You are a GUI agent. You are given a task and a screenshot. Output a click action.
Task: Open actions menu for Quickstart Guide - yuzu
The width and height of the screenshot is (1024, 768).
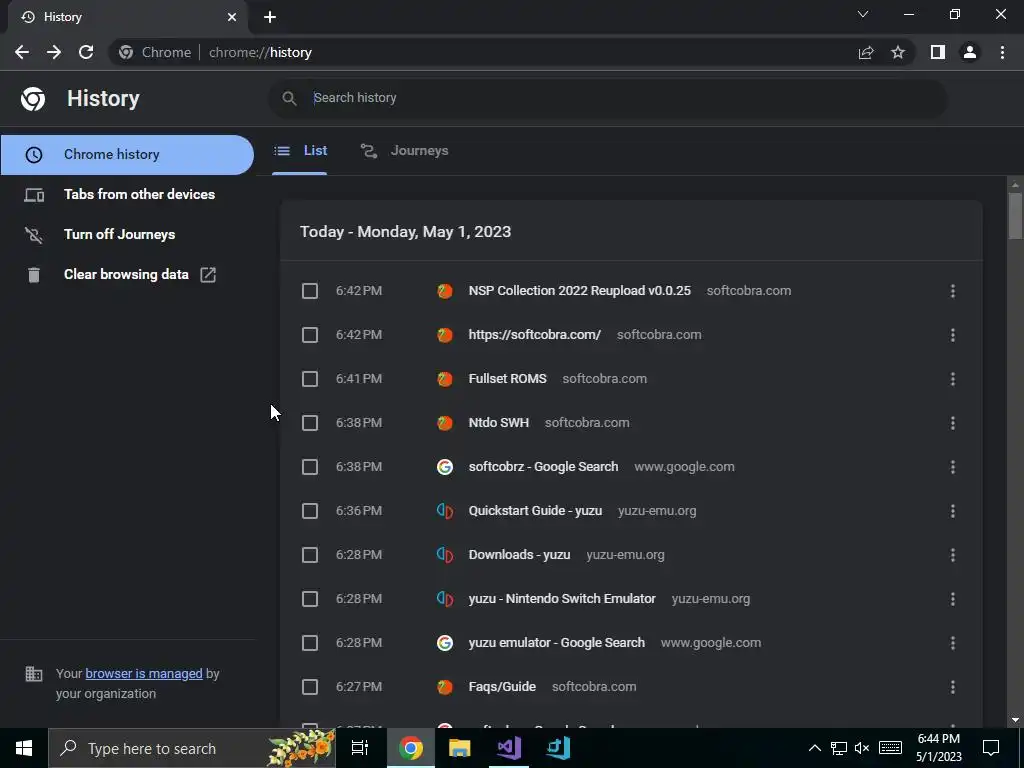pos(953,511)
